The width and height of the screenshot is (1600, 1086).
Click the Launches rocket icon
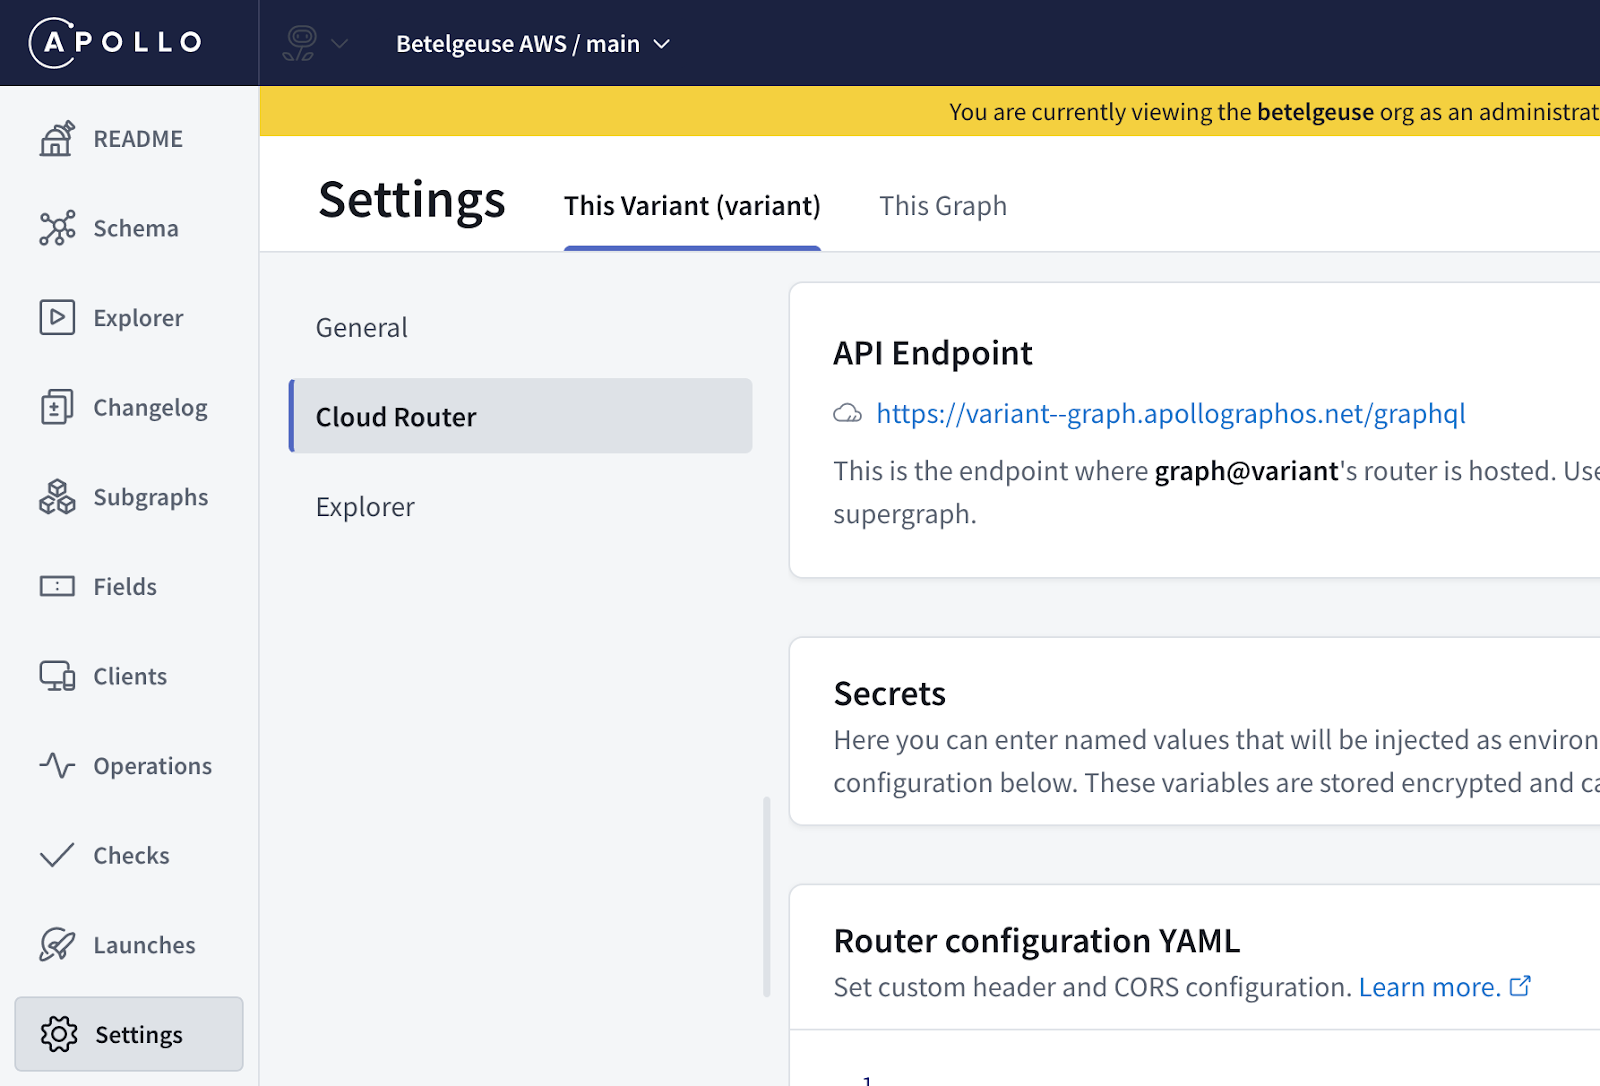click(x=57, y=945)
